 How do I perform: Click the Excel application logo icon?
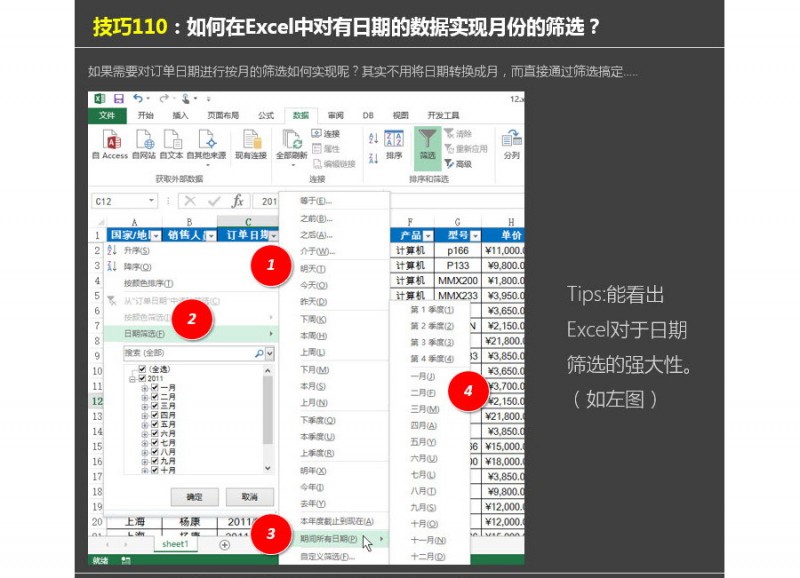coord(99,98)
